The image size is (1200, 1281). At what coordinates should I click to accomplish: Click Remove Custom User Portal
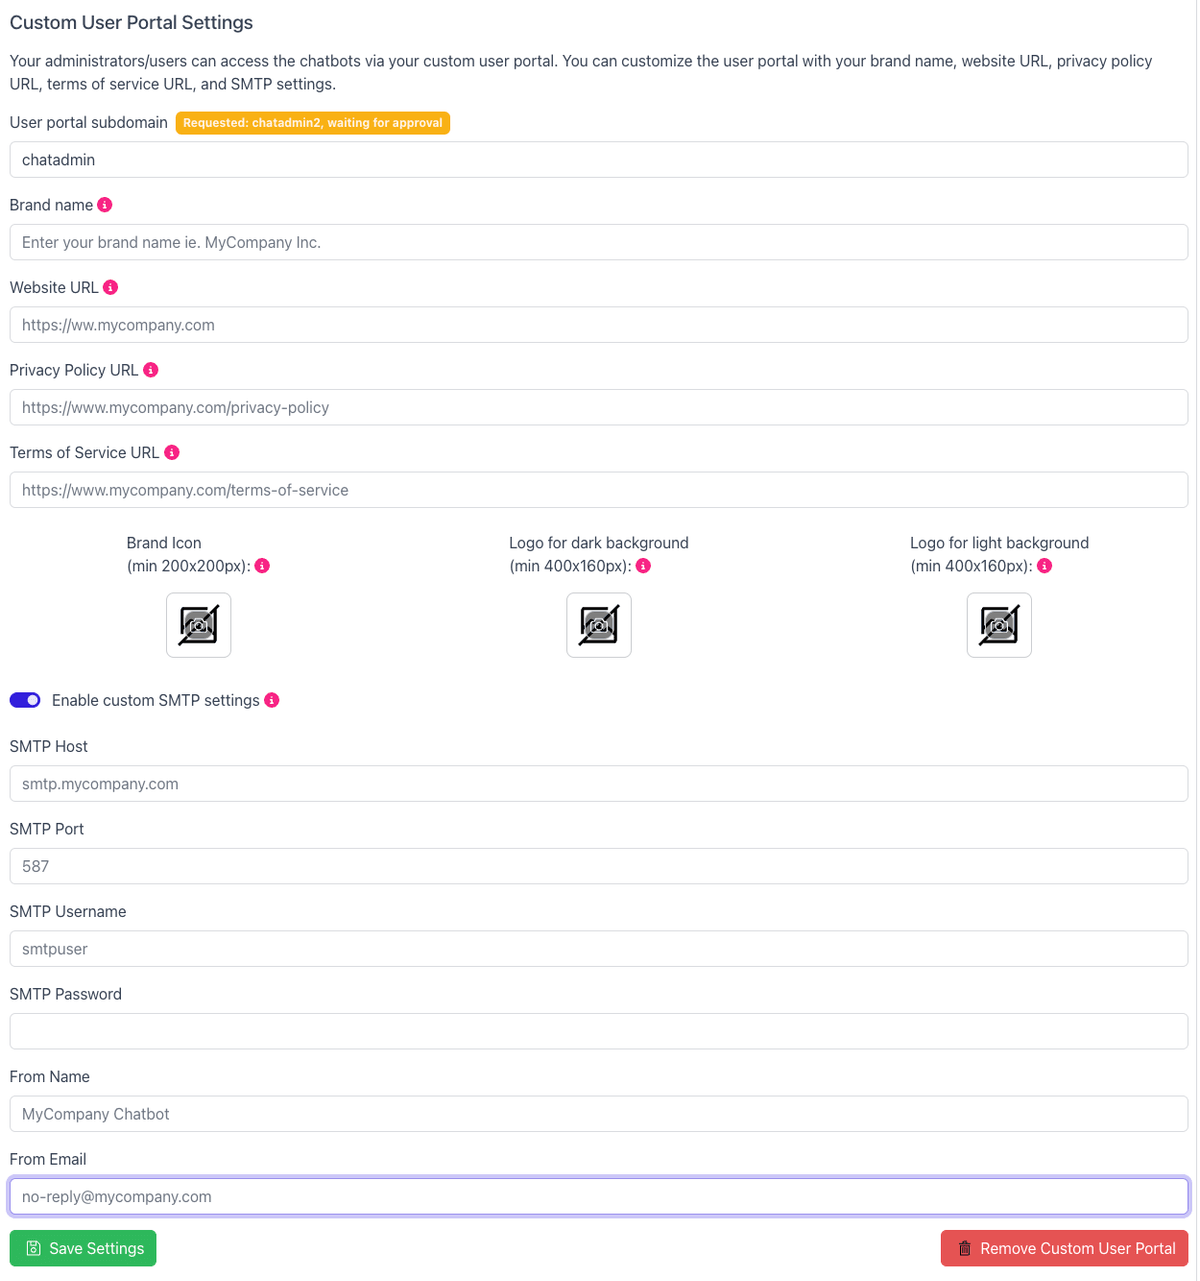1063,1248
